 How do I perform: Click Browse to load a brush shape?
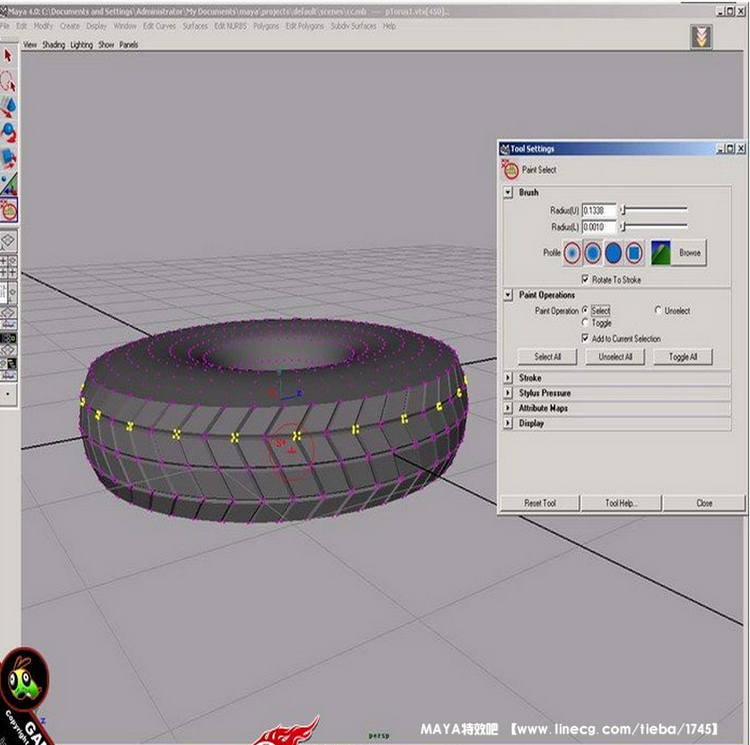coord(689,252)
